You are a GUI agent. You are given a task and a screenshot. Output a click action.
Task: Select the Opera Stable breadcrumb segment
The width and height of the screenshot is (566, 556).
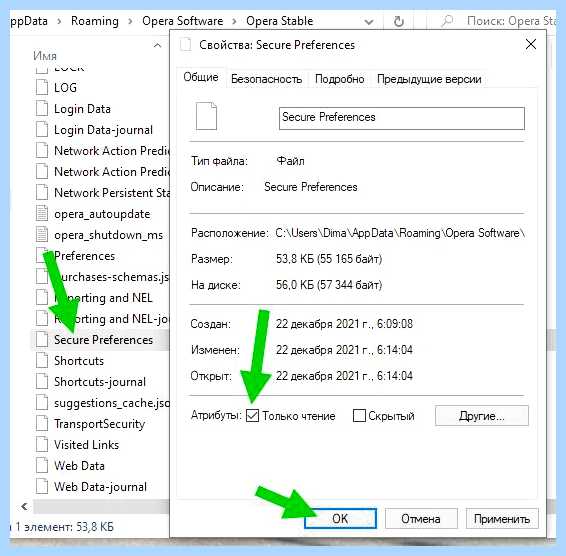click(x=279, y=21)
